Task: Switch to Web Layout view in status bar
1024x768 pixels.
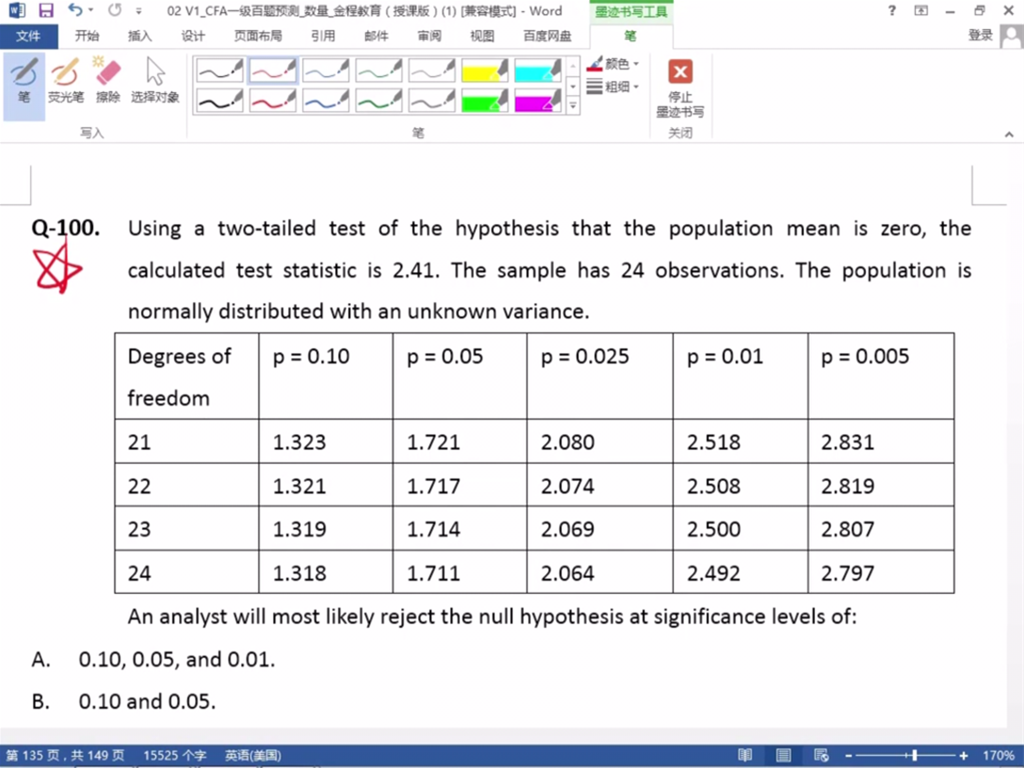Action: (x=821, y=755)
